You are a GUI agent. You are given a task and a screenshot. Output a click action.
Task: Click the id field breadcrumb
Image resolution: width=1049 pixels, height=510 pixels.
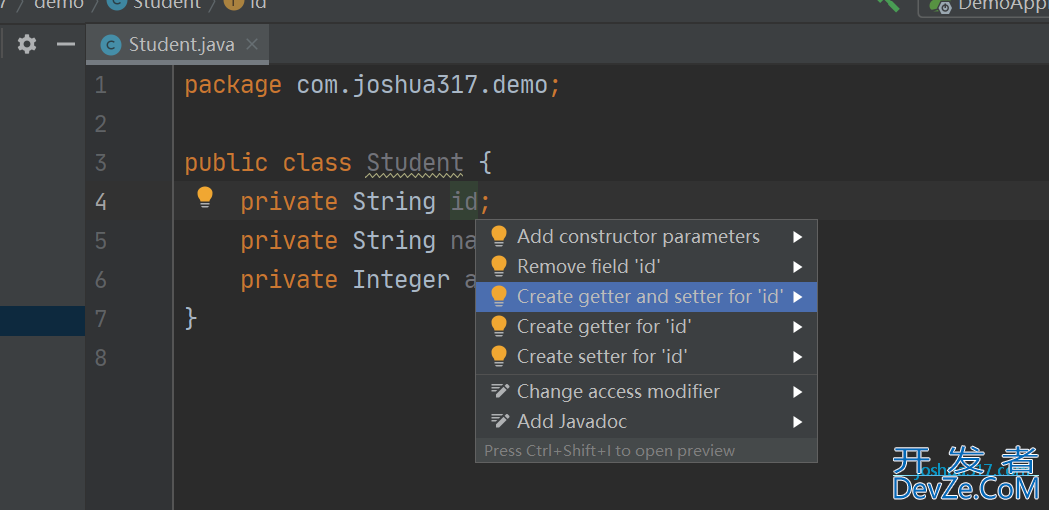[x=258, y=4]
